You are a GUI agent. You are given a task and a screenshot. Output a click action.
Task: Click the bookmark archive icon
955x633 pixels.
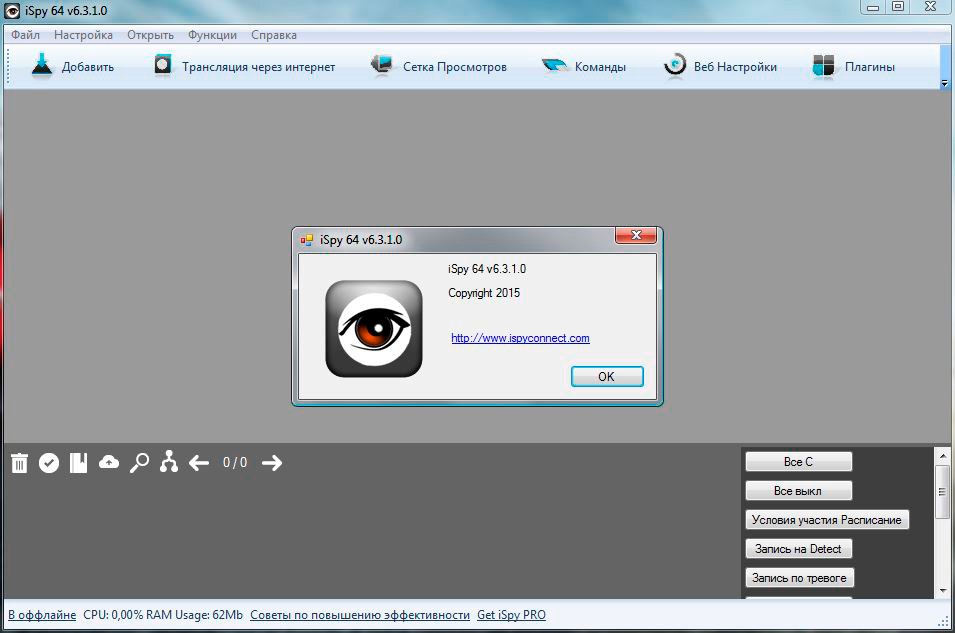[x=79, y=463]
